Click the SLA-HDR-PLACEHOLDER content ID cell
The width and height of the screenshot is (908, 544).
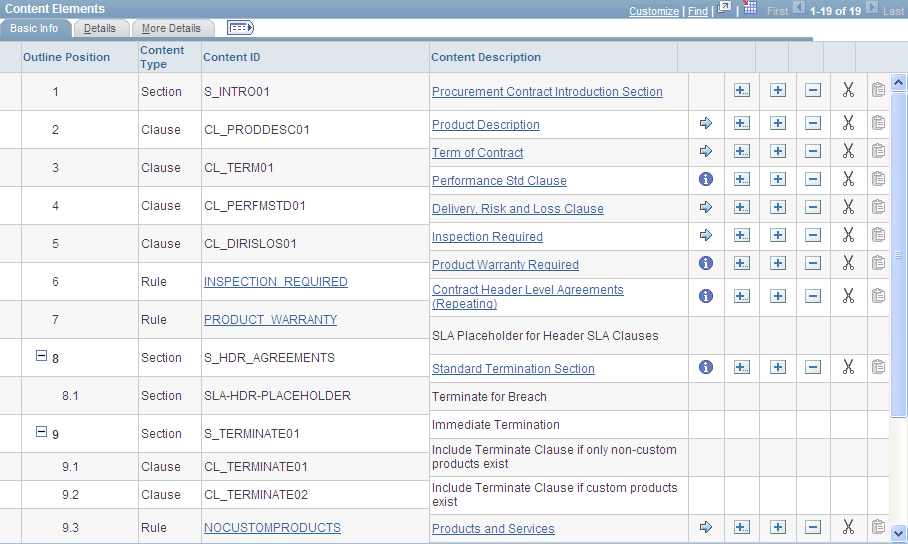(x=277, y=396)
